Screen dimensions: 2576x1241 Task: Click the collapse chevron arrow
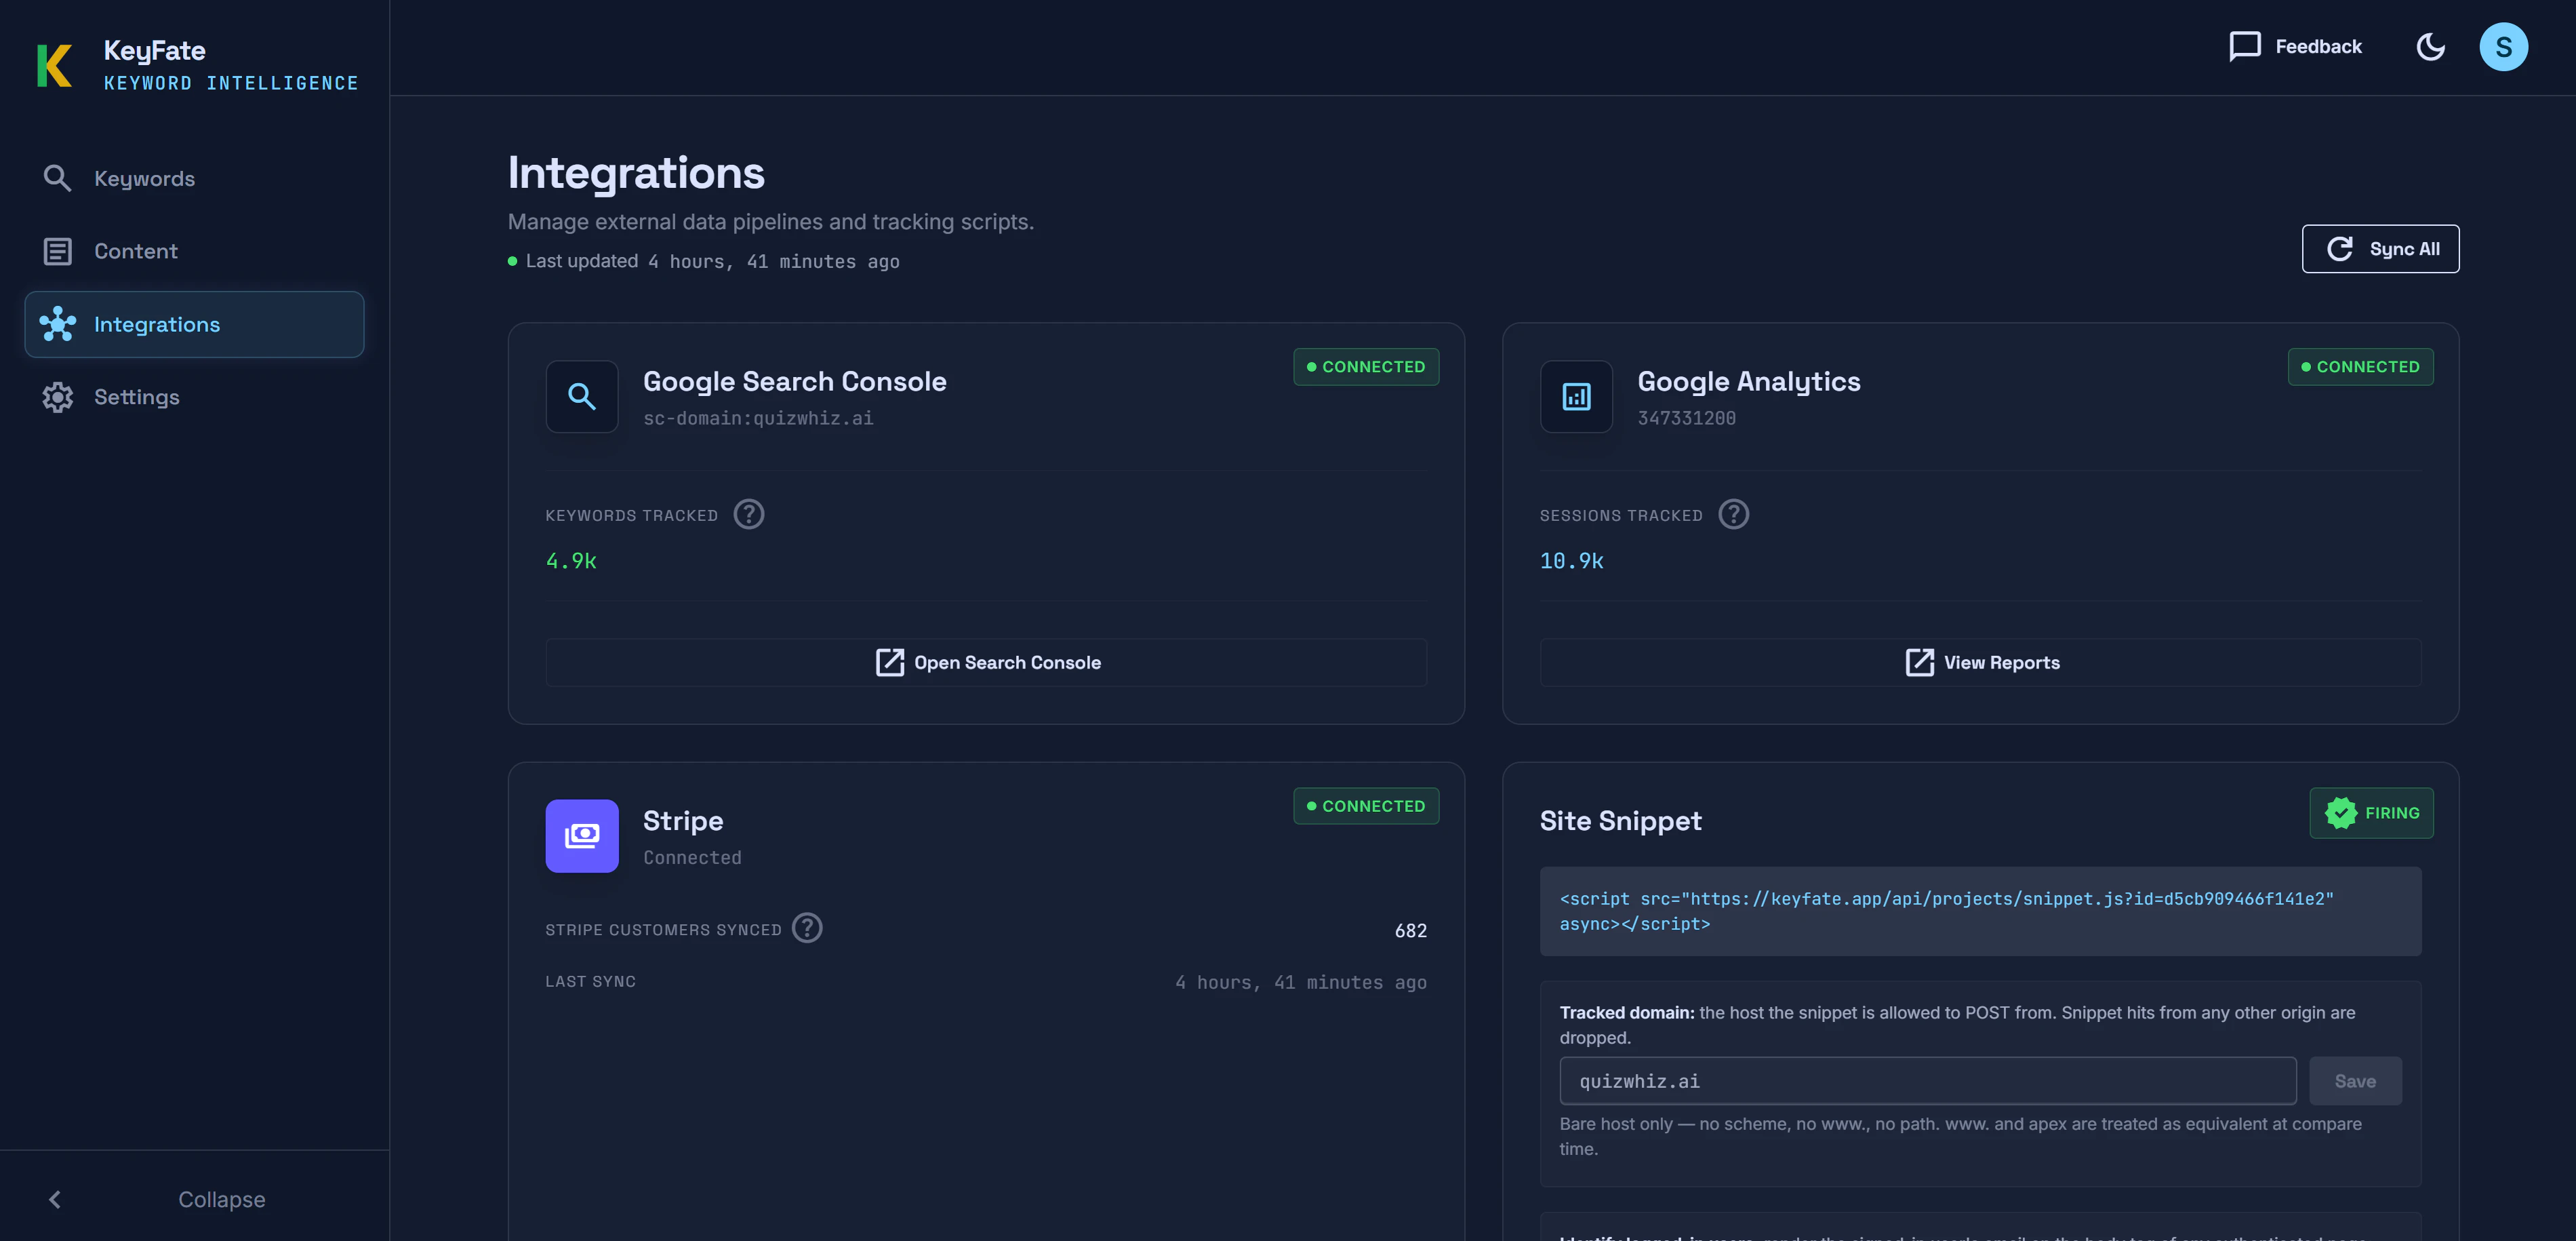[55, 1199]
